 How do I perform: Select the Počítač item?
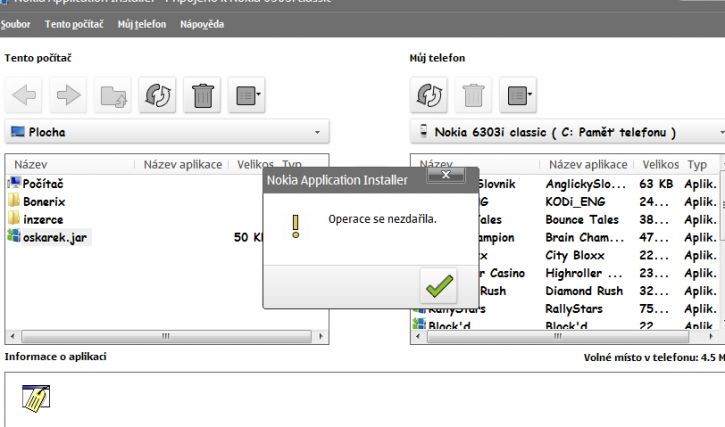click(43, 184)
